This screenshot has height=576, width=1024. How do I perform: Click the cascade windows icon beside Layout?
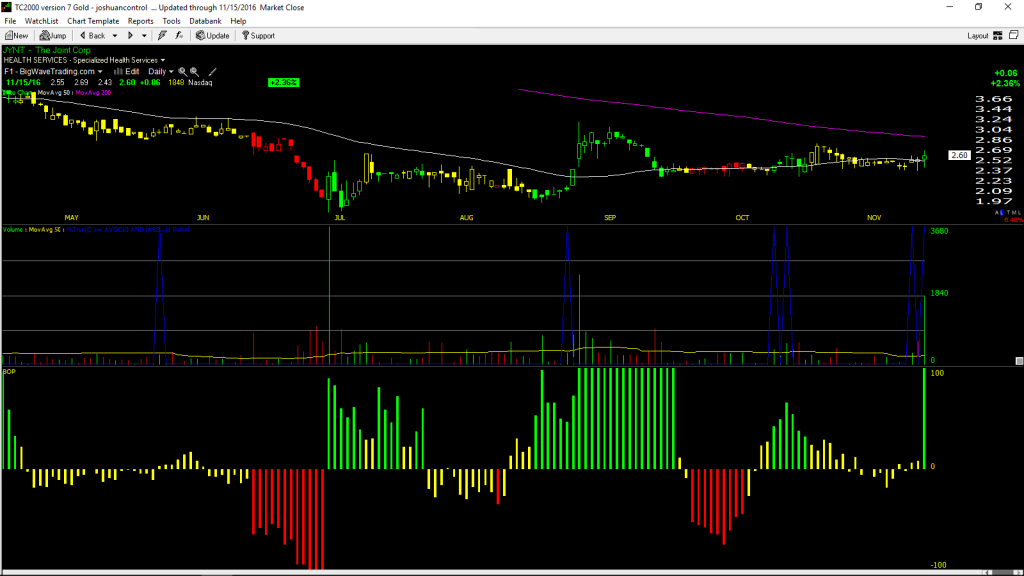click(x=1014, y=35)
